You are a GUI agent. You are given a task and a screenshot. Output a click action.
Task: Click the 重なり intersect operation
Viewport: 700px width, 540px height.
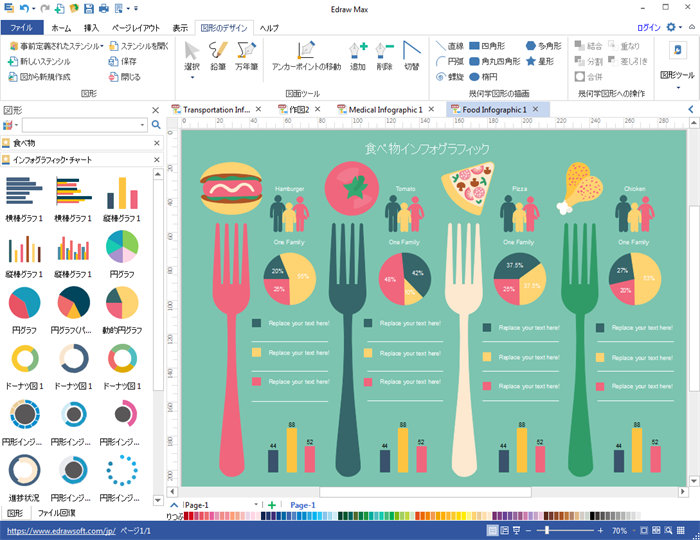point(624,46)
